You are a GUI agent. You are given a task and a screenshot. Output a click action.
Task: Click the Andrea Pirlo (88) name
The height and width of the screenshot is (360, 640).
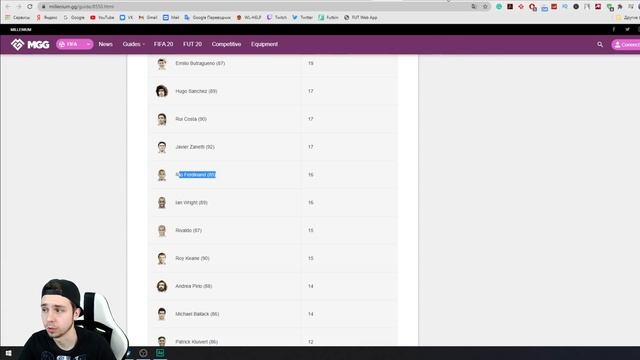(193, 286)
